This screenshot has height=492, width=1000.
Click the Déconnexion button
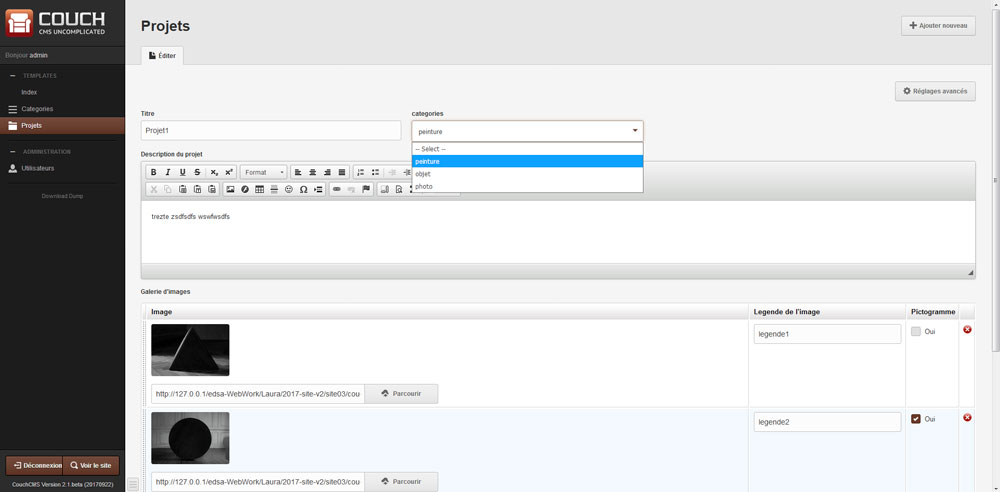pos(34,465)
